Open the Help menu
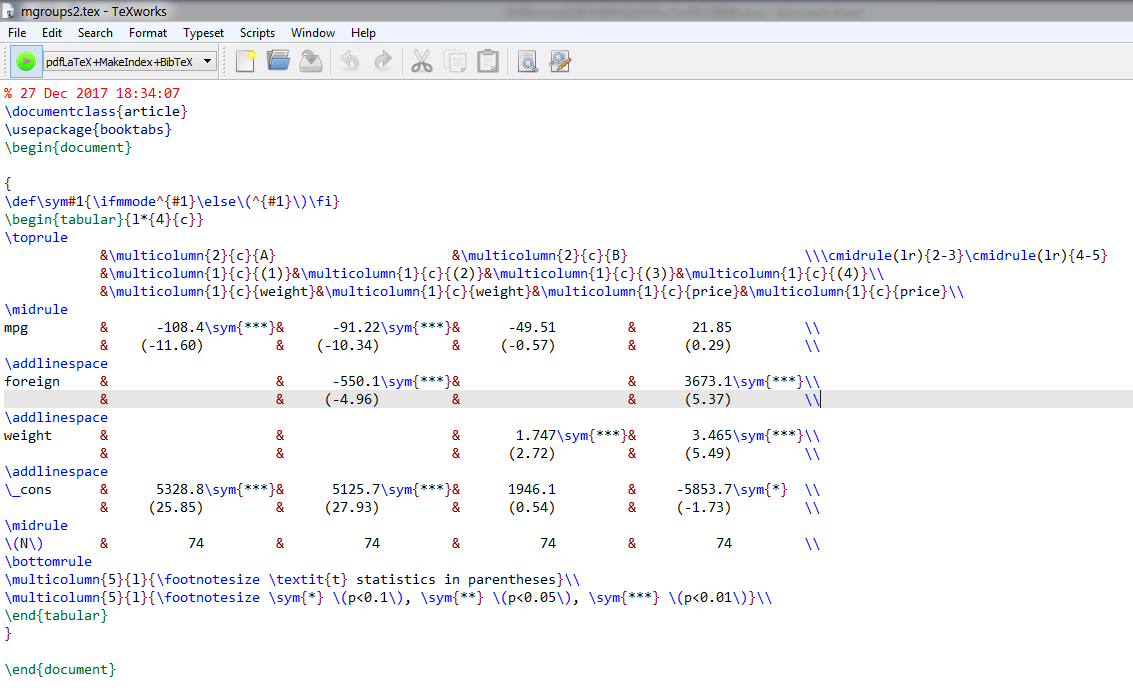Viewport: 1133px width, 688px height. pyautogui.click(x=363, y=32)
